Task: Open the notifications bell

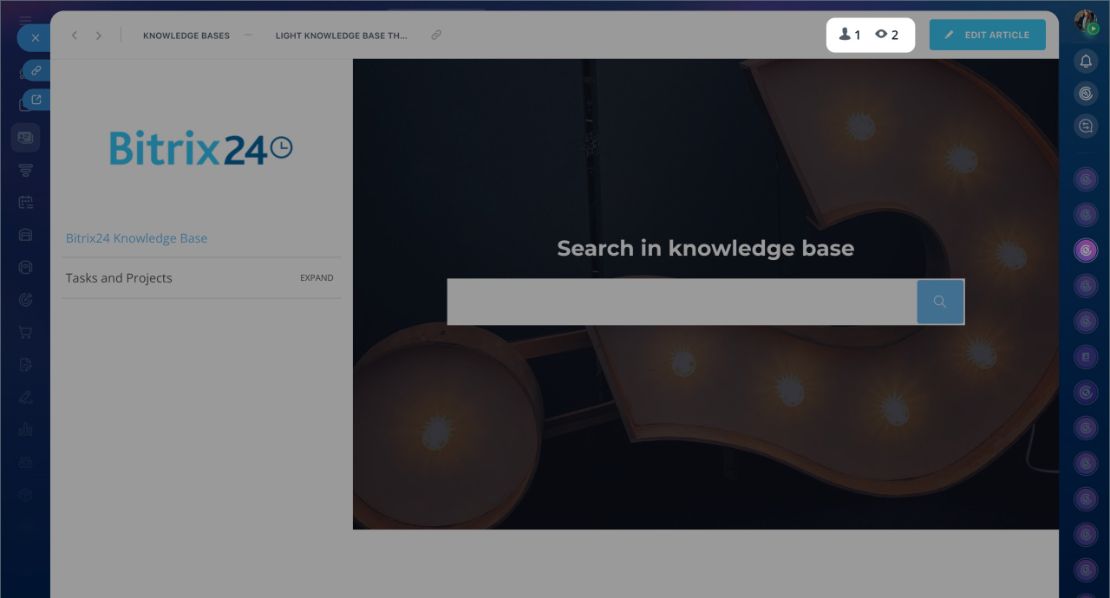Action: tap(1085, 62)
